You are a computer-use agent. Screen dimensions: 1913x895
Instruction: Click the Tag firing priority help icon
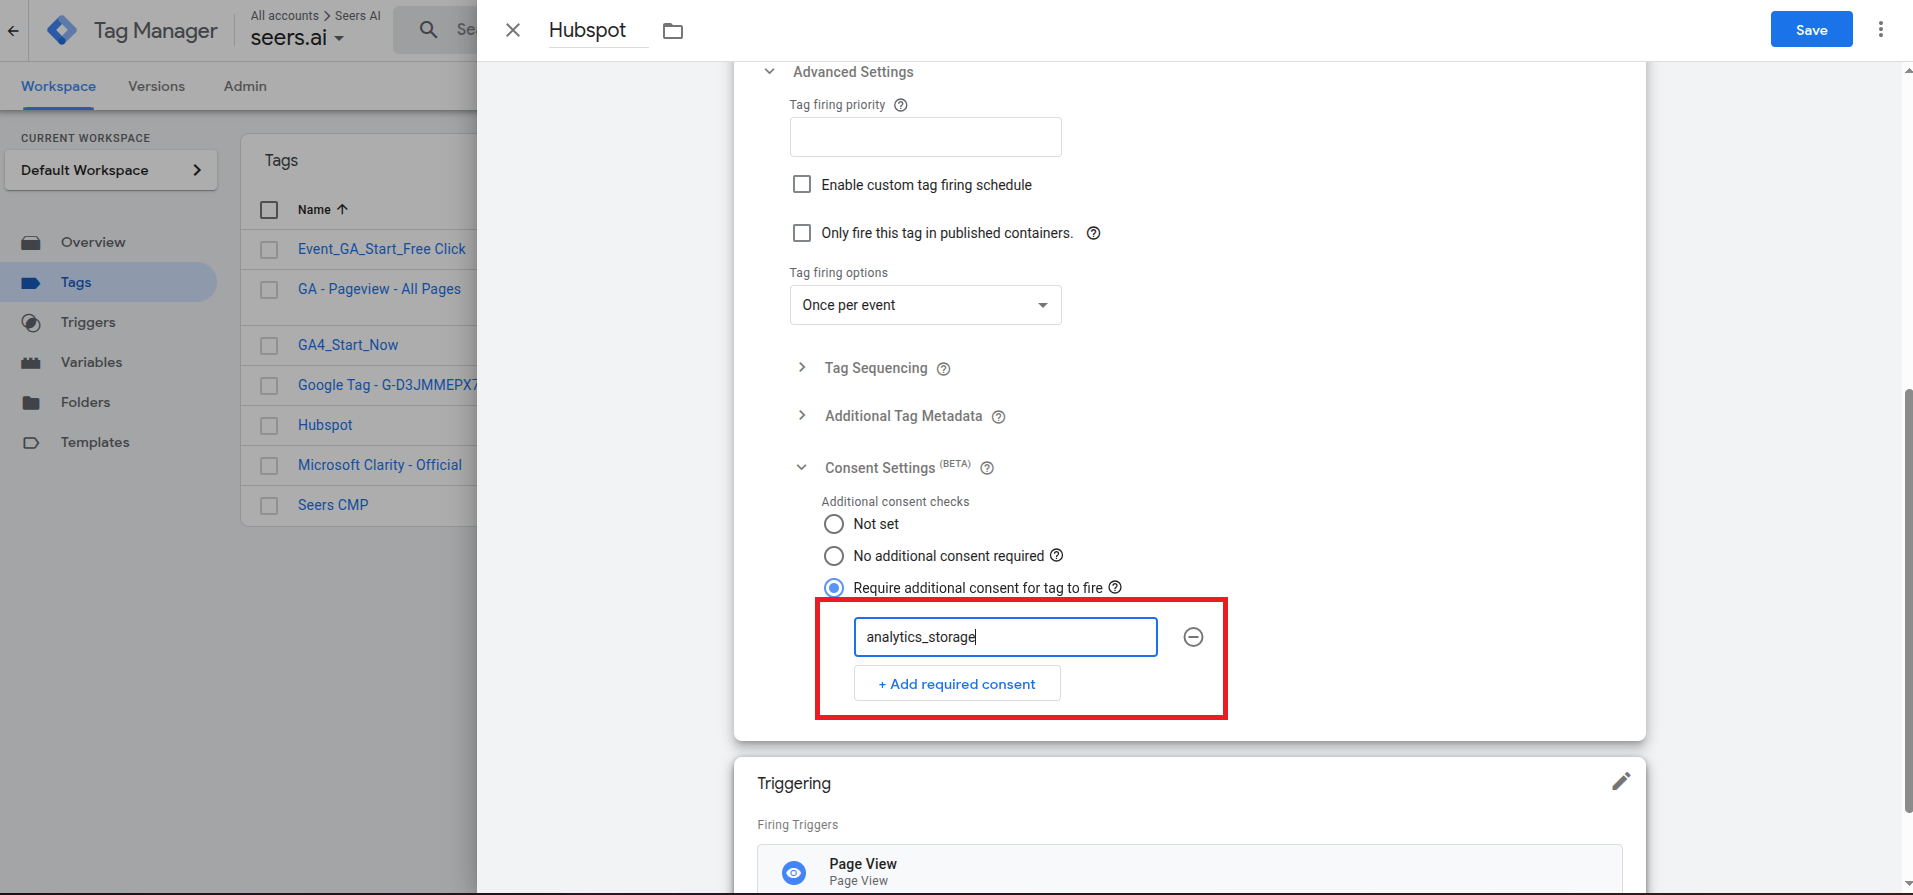tap(900, 105)
